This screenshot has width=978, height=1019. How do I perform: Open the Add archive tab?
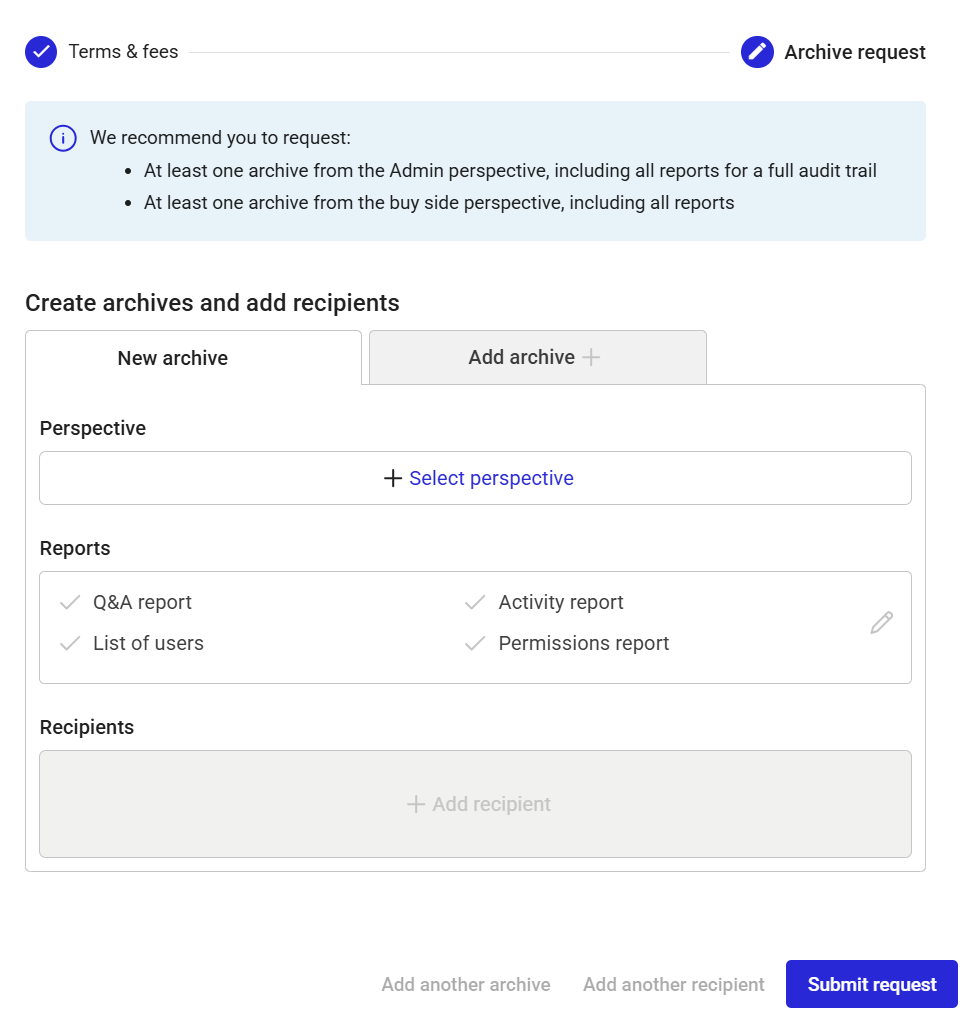(537, 357)
